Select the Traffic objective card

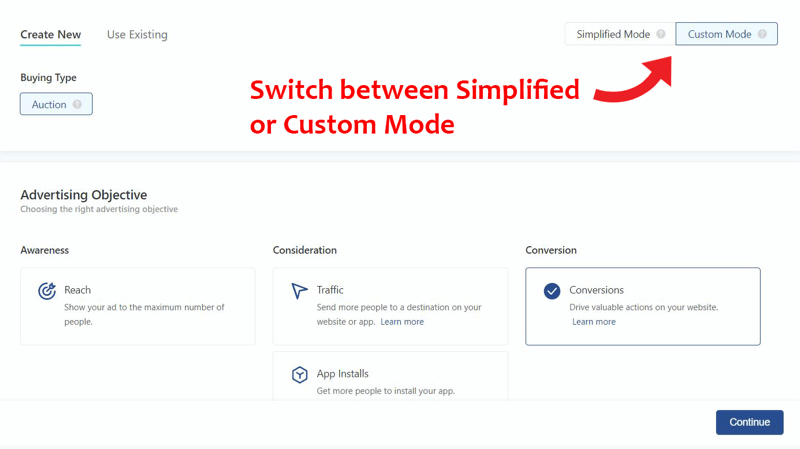(390, 306)
